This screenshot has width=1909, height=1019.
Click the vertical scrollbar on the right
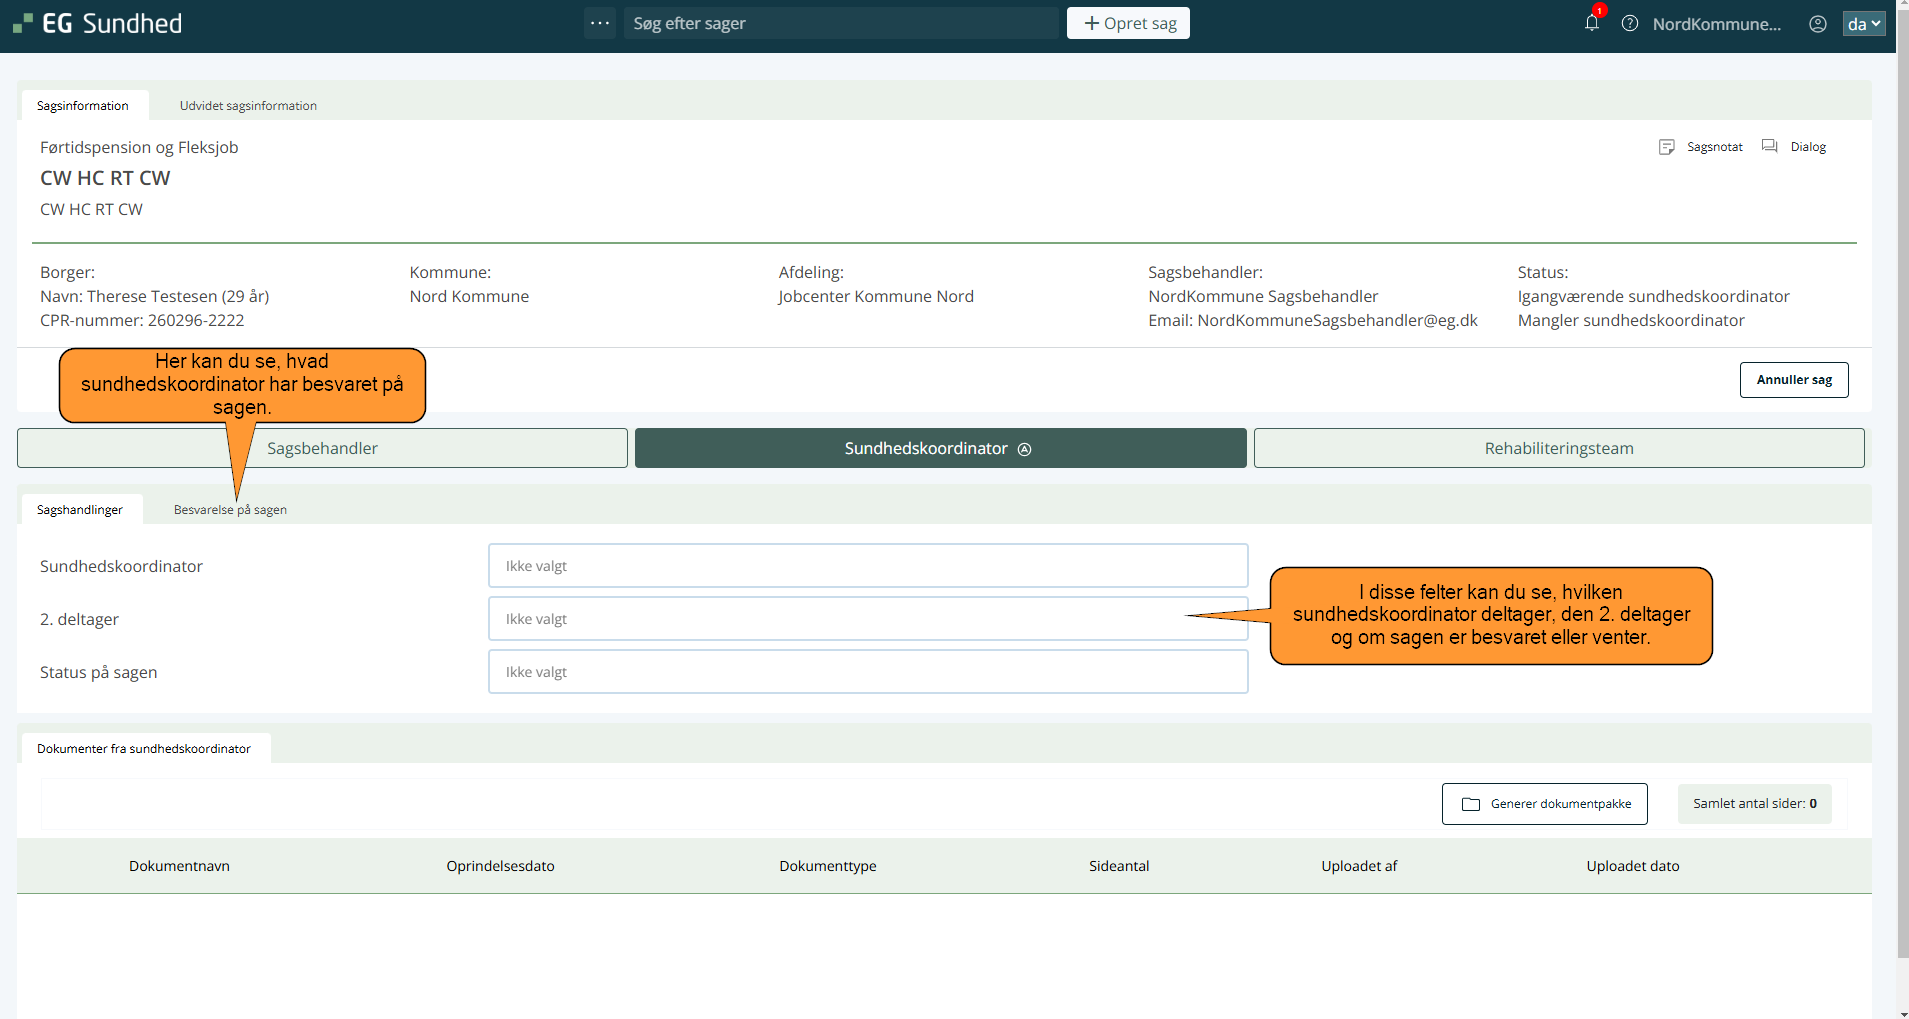point(1902,500)
